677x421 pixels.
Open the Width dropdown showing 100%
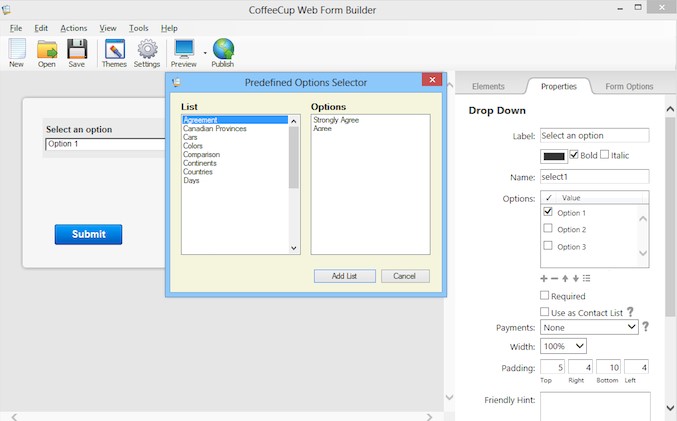coord(563,346)
